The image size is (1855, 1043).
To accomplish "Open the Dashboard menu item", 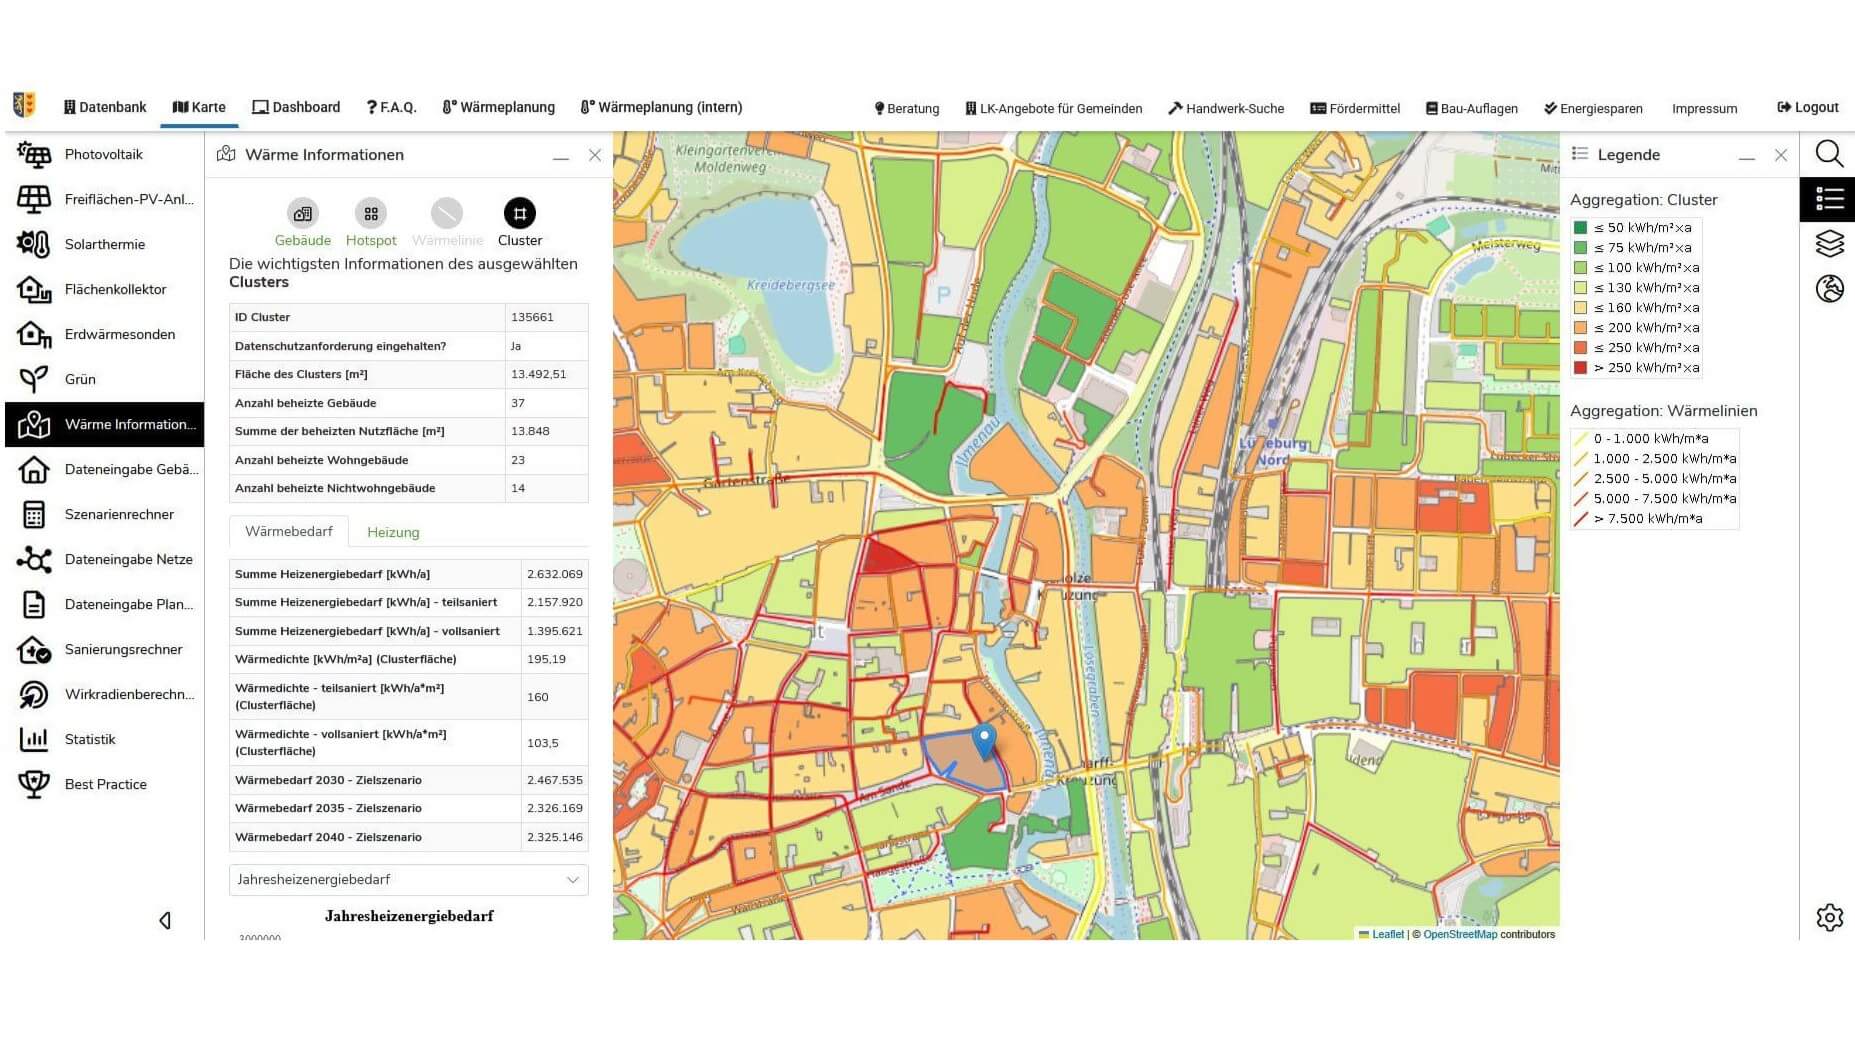I will tap(296, 107).
